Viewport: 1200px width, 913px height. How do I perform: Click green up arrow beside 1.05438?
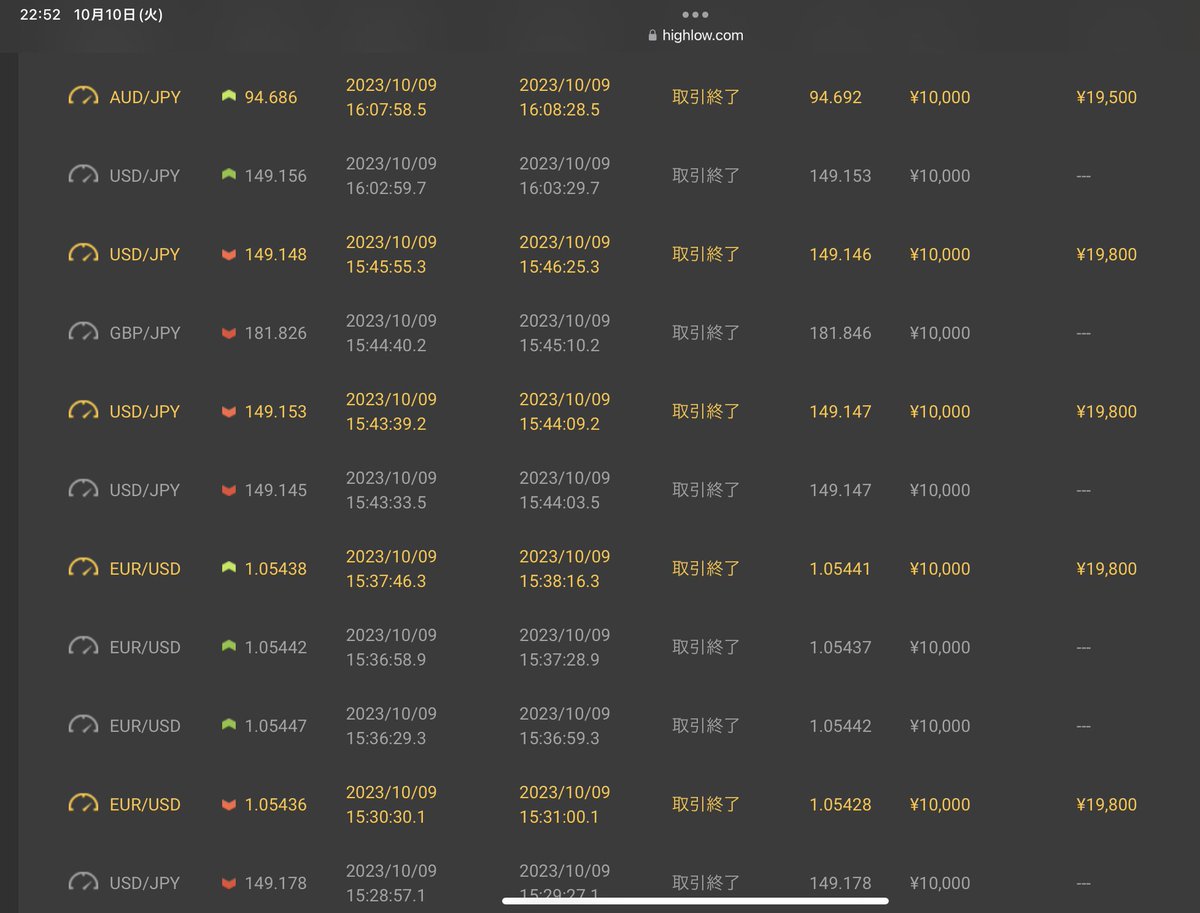pos(229,568)
